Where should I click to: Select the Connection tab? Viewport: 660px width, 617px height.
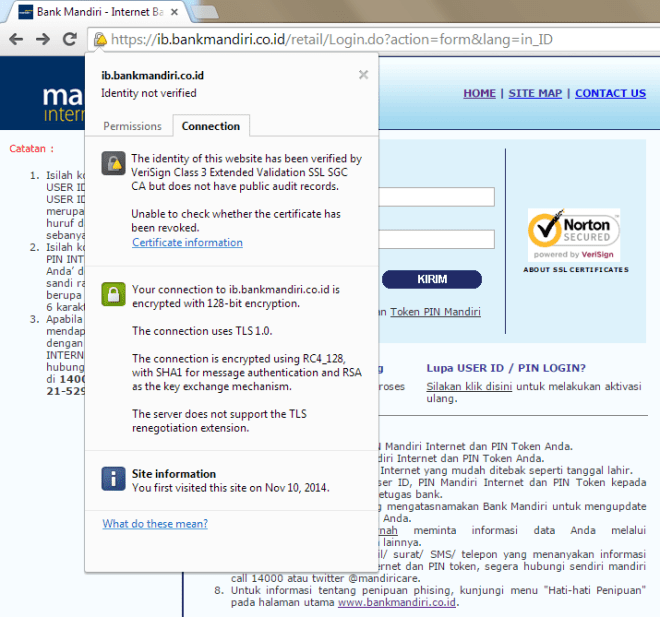point(211,126)
